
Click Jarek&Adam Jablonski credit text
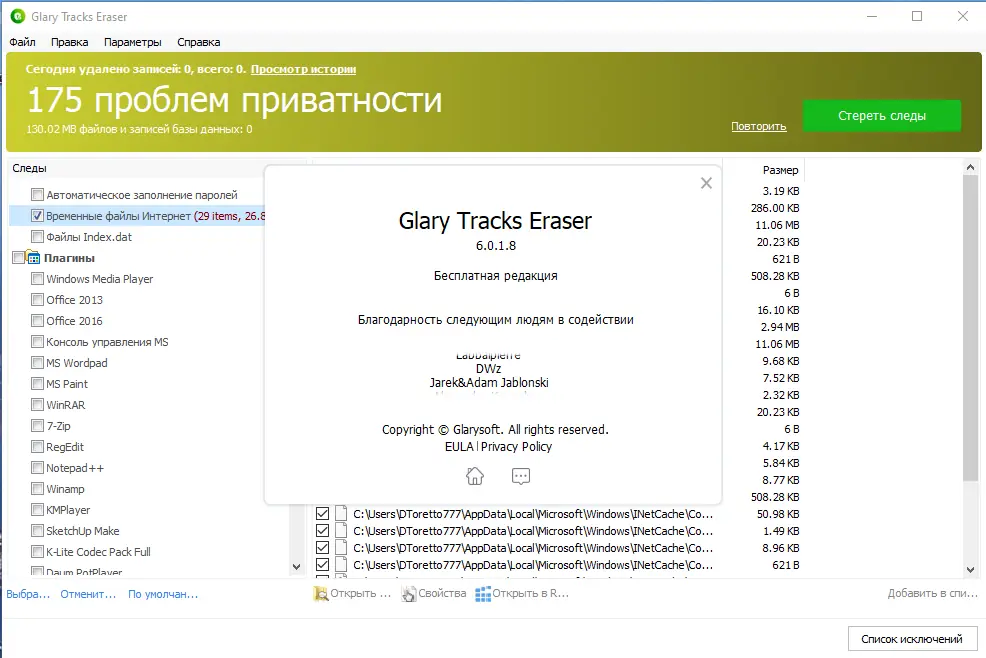489,382
